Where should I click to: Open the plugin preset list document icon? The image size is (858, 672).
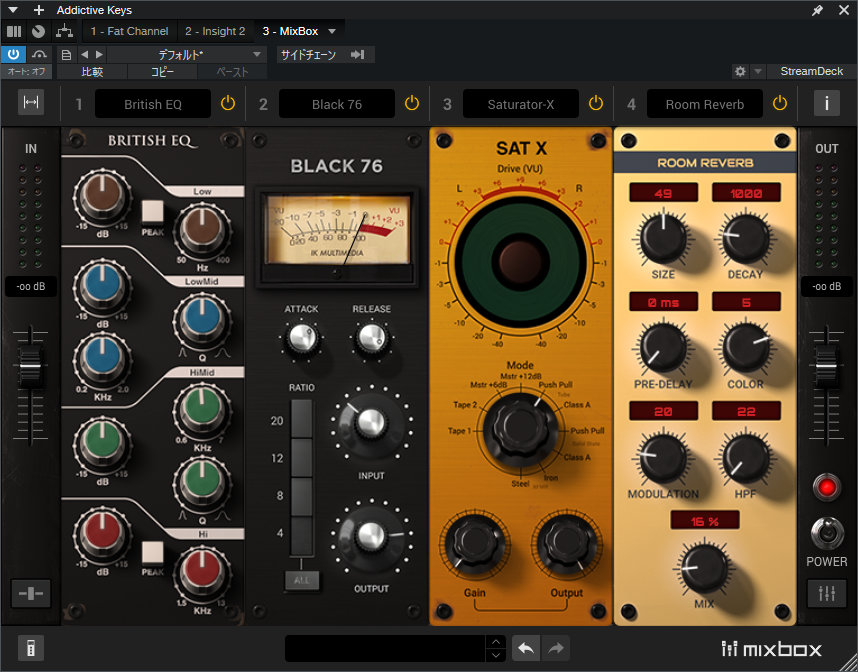(66, 54)
